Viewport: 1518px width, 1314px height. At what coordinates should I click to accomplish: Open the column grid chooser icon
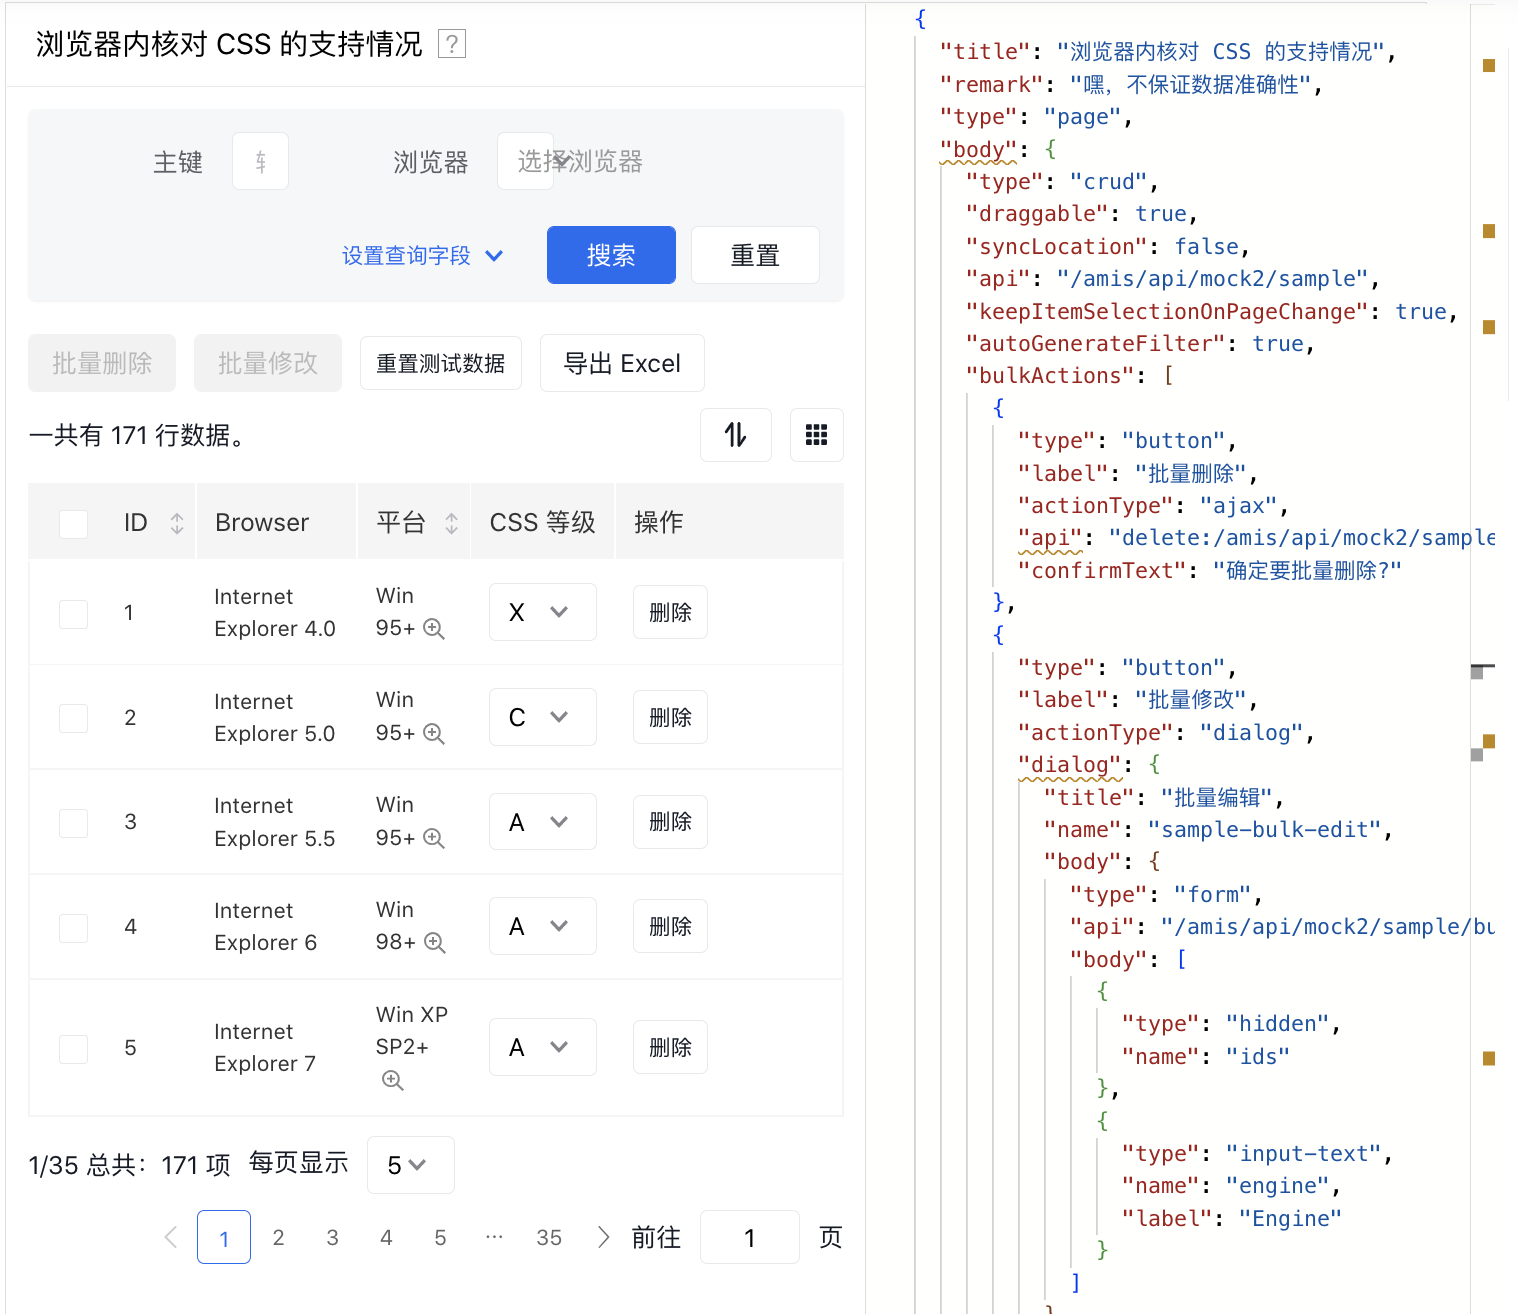816,435
